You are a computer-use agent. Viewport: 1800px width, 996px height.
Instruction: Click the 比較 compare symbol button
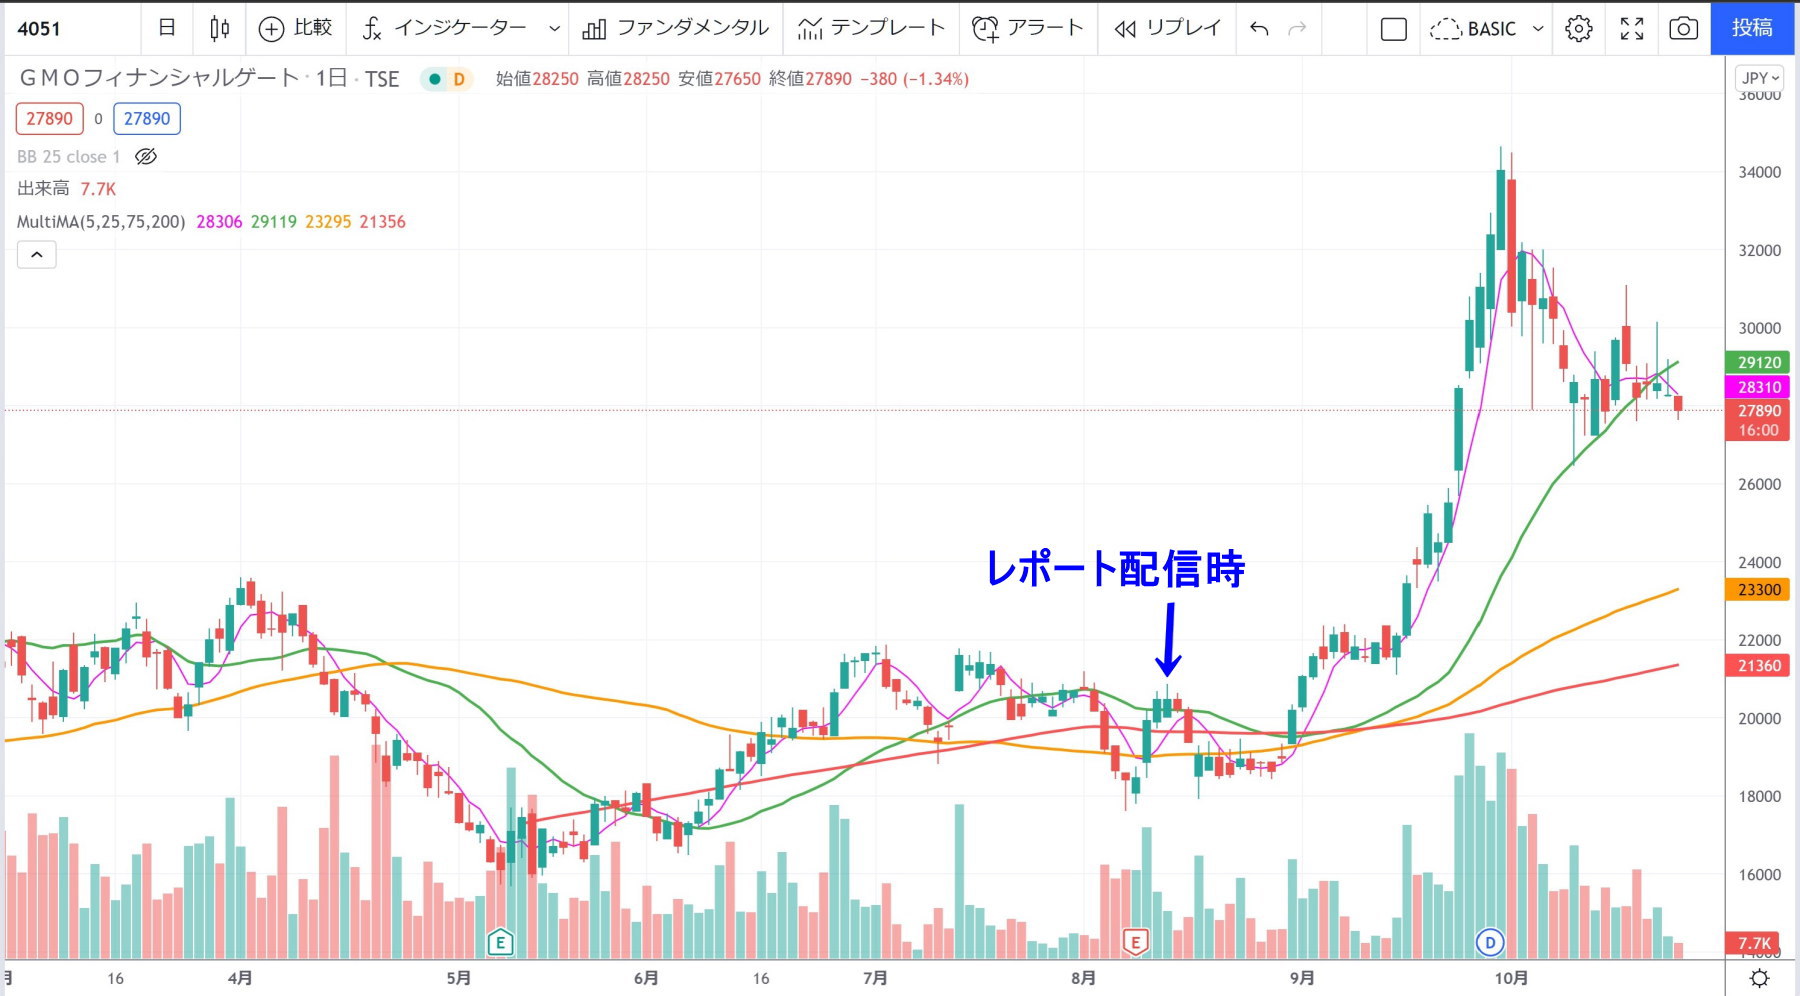click(x=295, y=28)
